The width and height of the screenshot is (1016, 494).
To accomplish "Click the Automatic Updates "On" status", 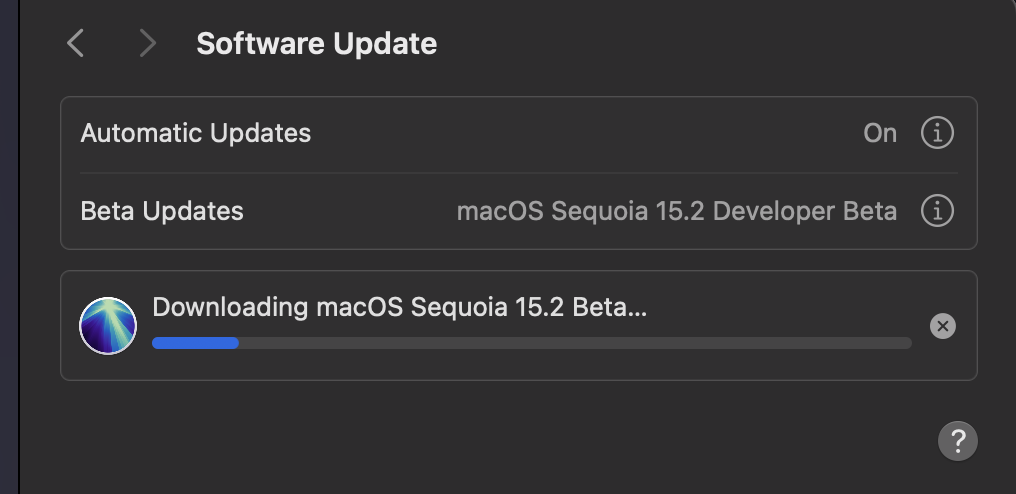I will click(880, 133).
